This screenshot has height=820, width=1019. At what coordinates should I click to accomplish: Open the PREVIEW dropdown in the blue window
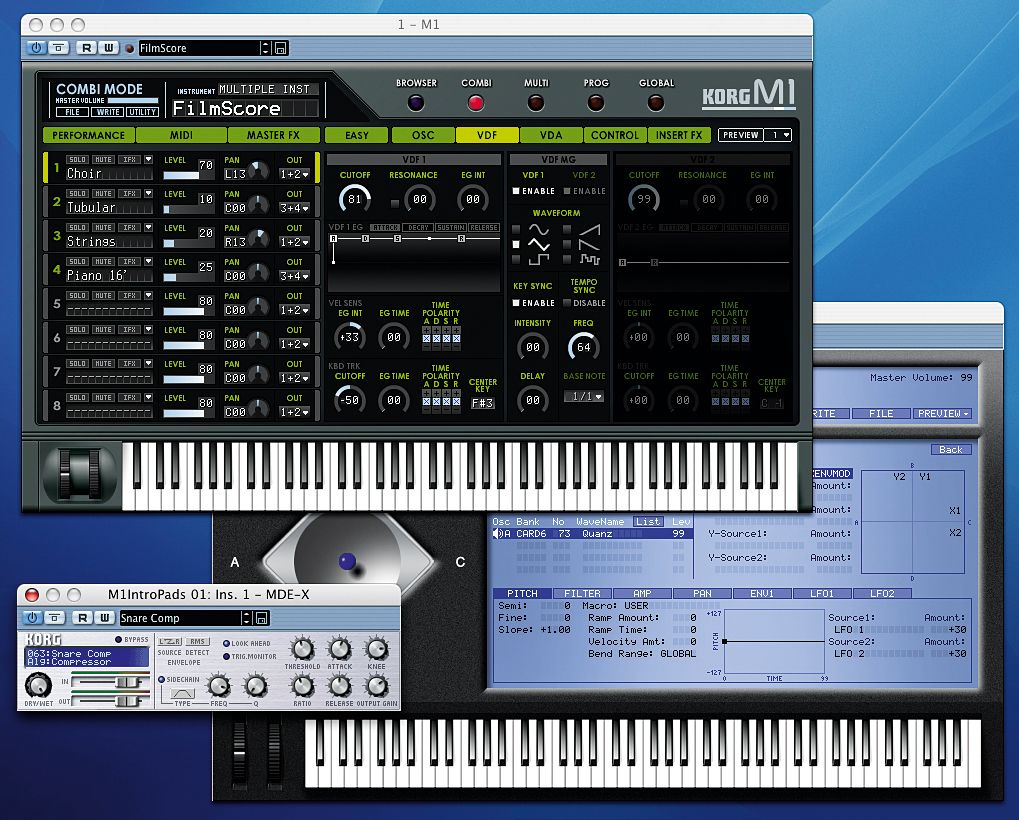[943, 413]
